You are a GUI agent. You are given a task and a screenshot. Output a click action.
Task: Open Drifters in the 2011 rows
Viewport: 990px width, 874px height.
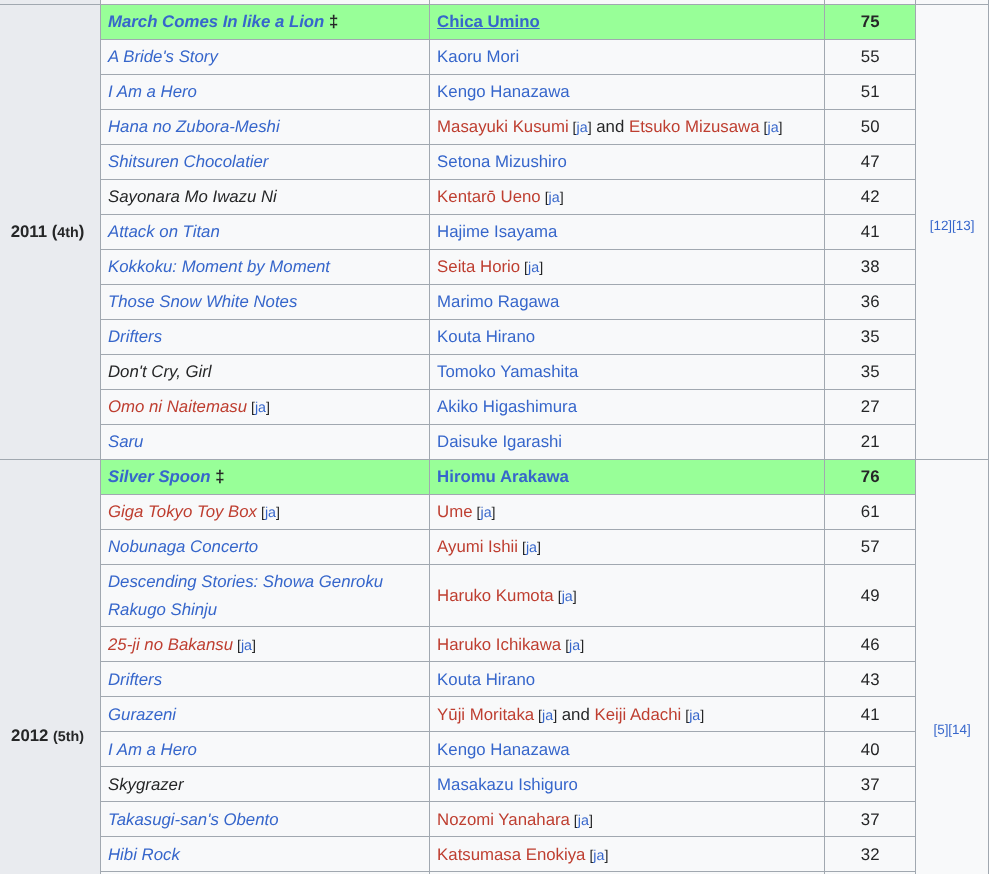[134, 337]
